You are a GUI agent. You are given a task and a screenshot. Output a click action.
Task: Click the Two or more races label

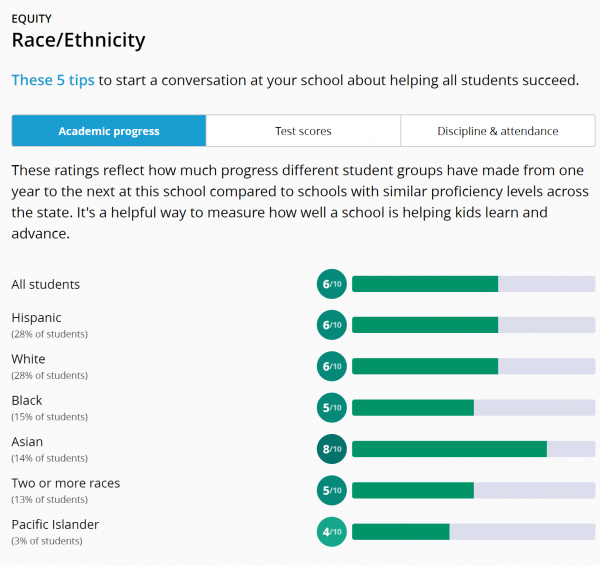(65, 483)
